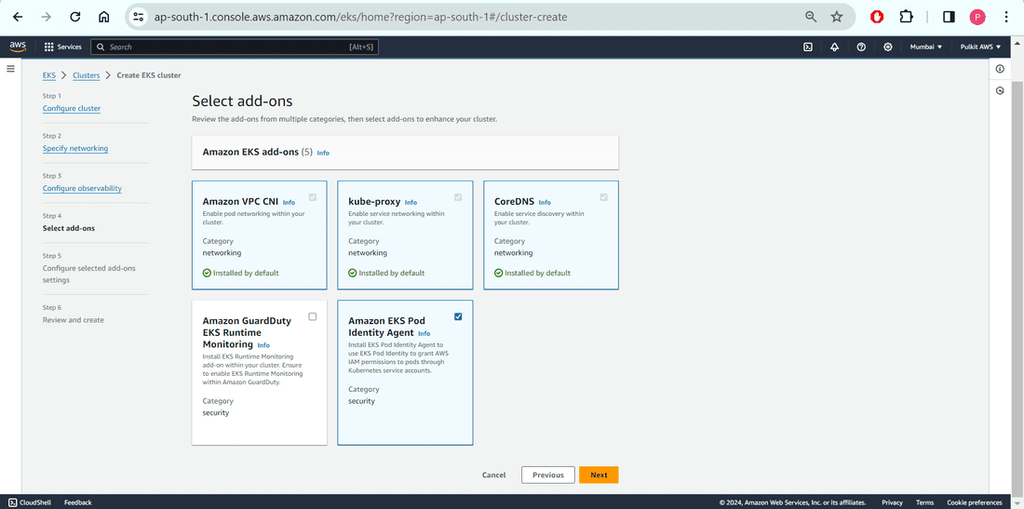Cancel the cluster creation wizard
Screen dimensions: 1024x509
click(494, 475)
